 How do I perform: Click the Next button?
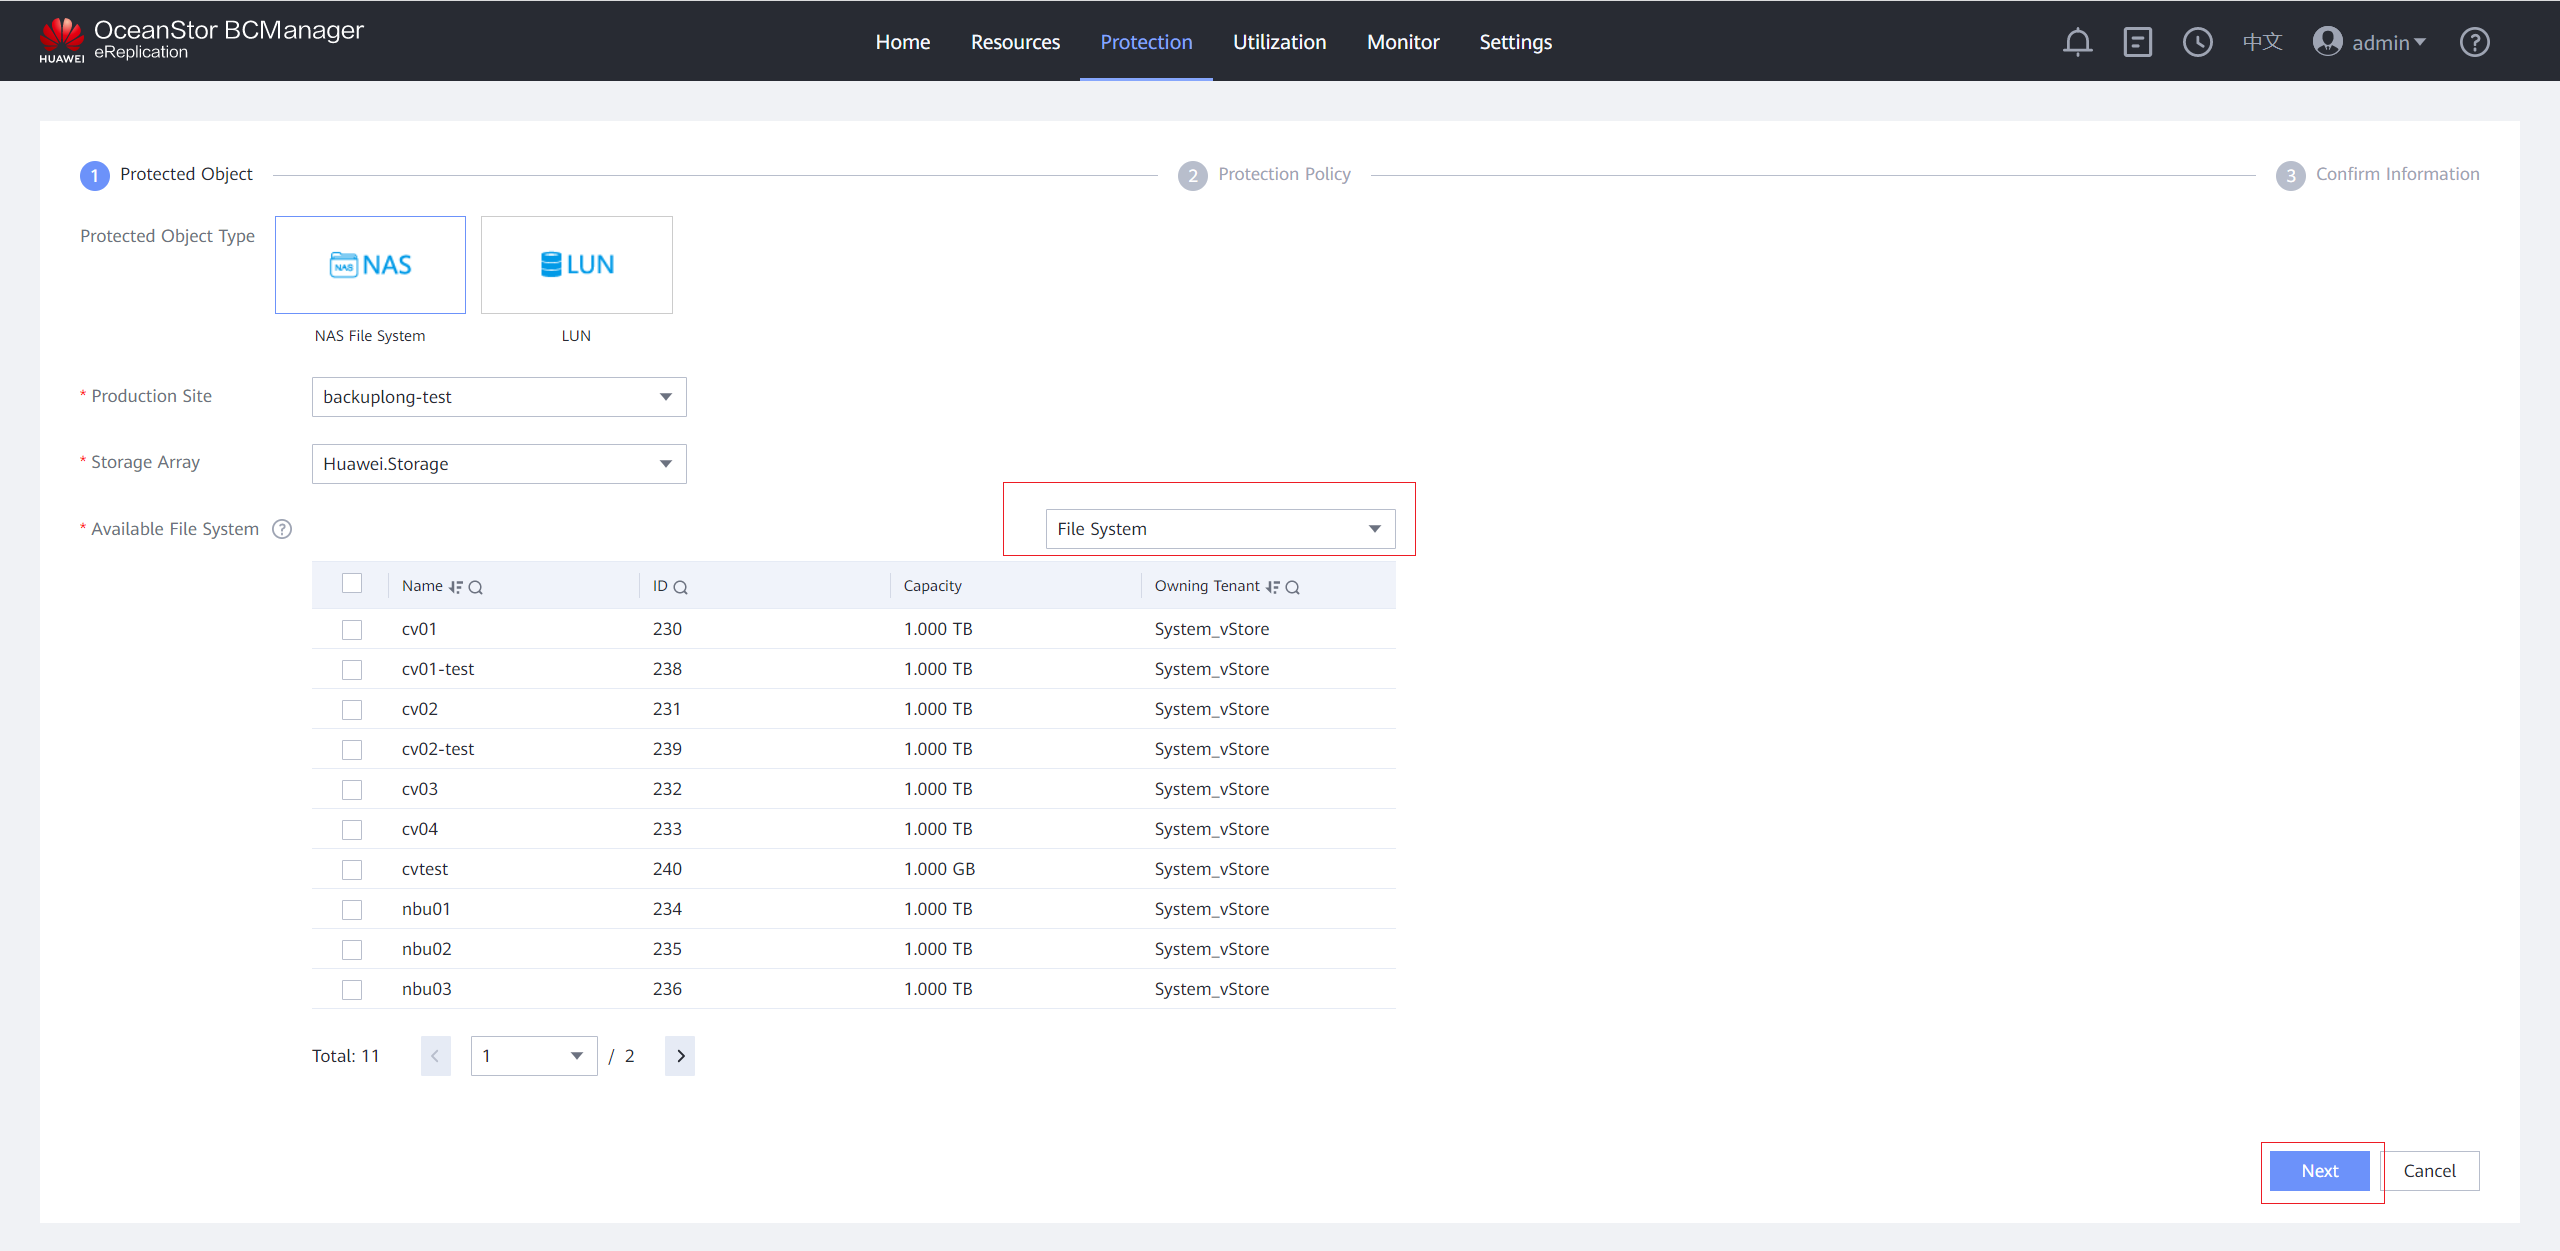click(x=2319, y=1171)
